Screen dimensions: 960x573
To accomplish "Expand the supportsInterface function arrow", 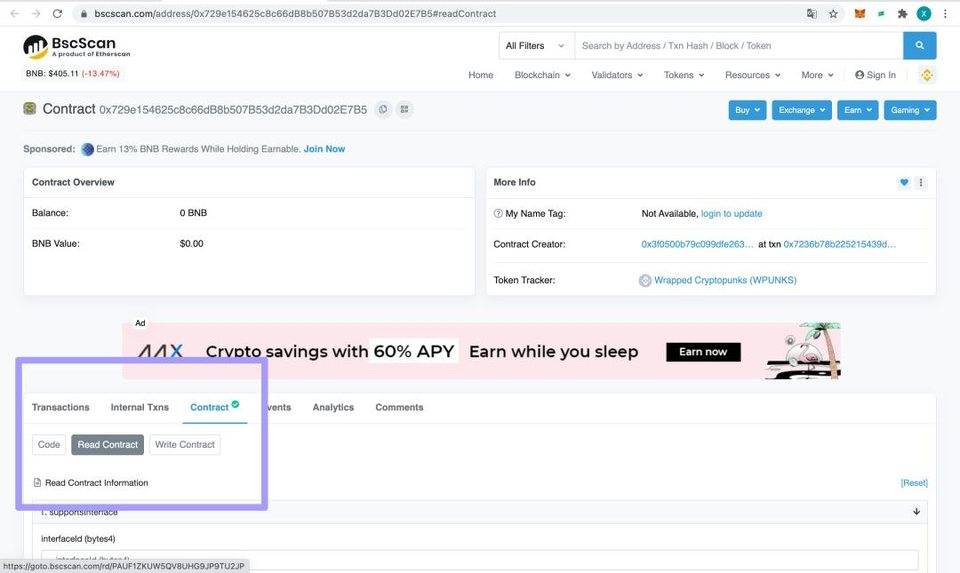I will 916,512.
